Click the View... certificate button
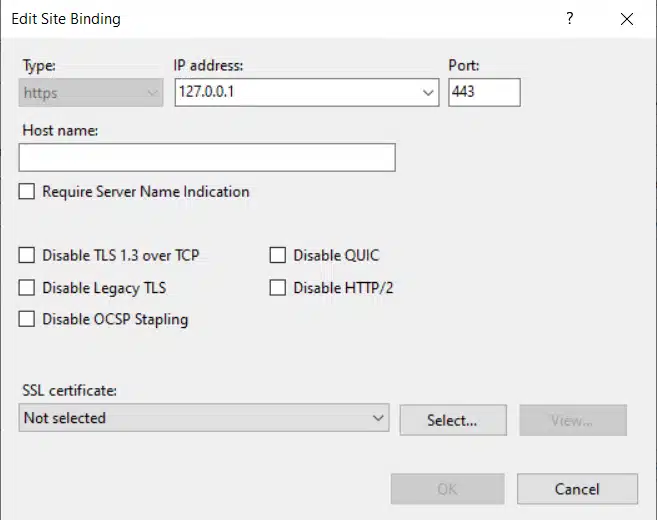Screen dimensions: 657x520 [573, 420]
